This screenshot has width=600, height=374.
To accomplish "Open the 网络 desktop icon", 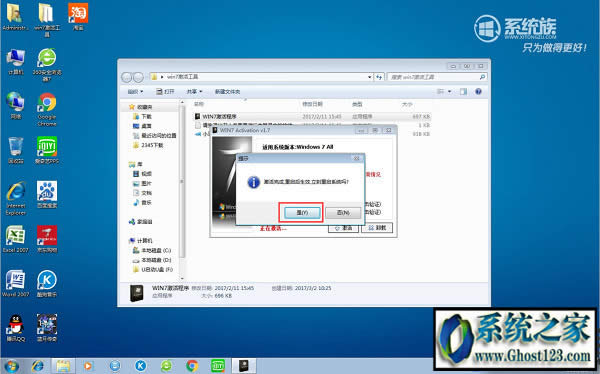I will click(x=15, y=106).
